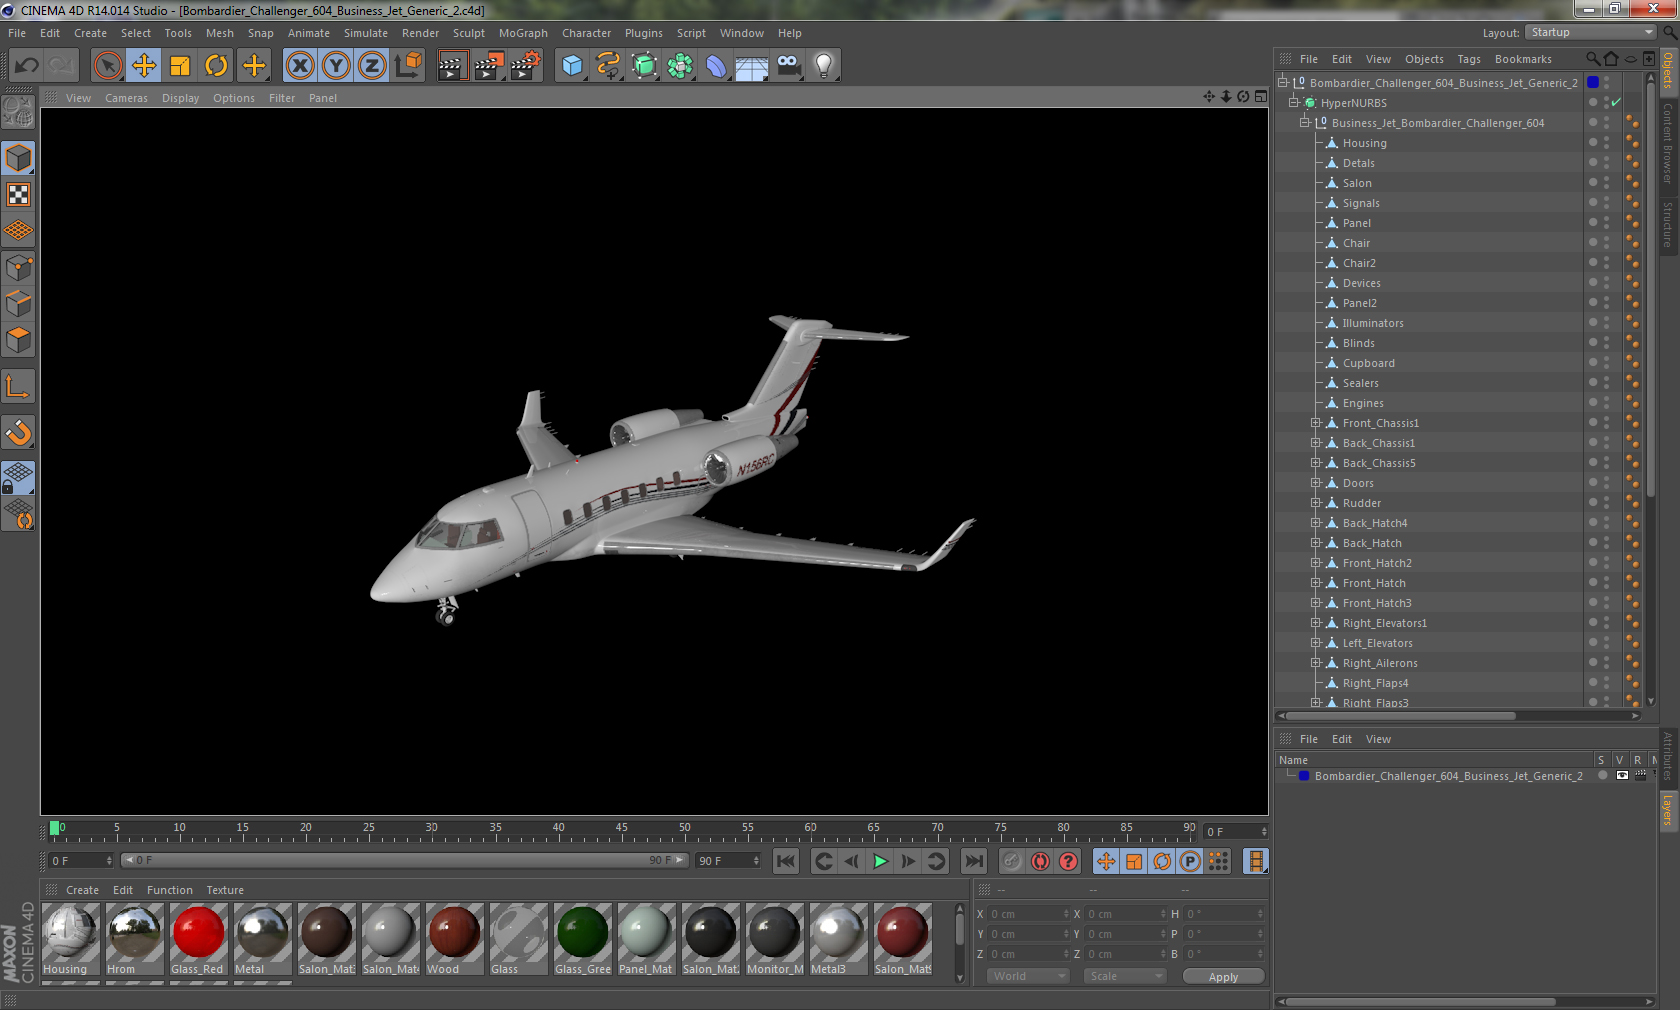Open Character menu
Image resolution: width=1680 pixels, height=1010 pixels.
click(x=586, y=33)
